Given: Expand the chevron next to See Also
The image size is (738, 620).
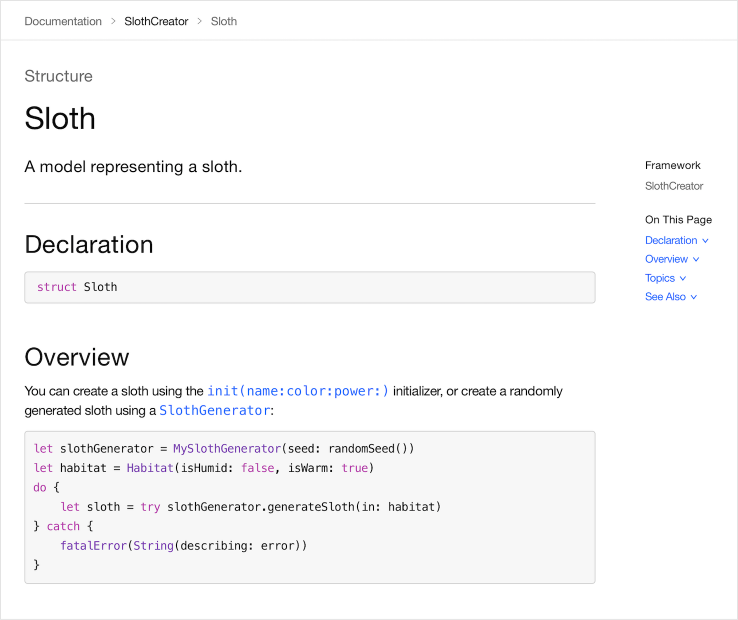Looking at the screenshot, I should pos(694,298).
